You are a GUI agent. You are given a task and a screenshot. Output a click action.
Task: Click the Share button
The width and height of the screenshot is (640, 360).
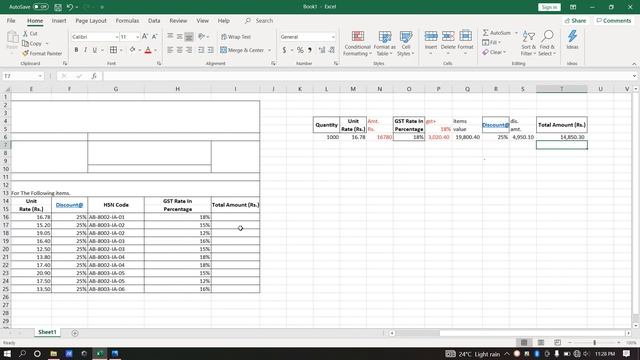pyautogui.click(x=575, y=20)
